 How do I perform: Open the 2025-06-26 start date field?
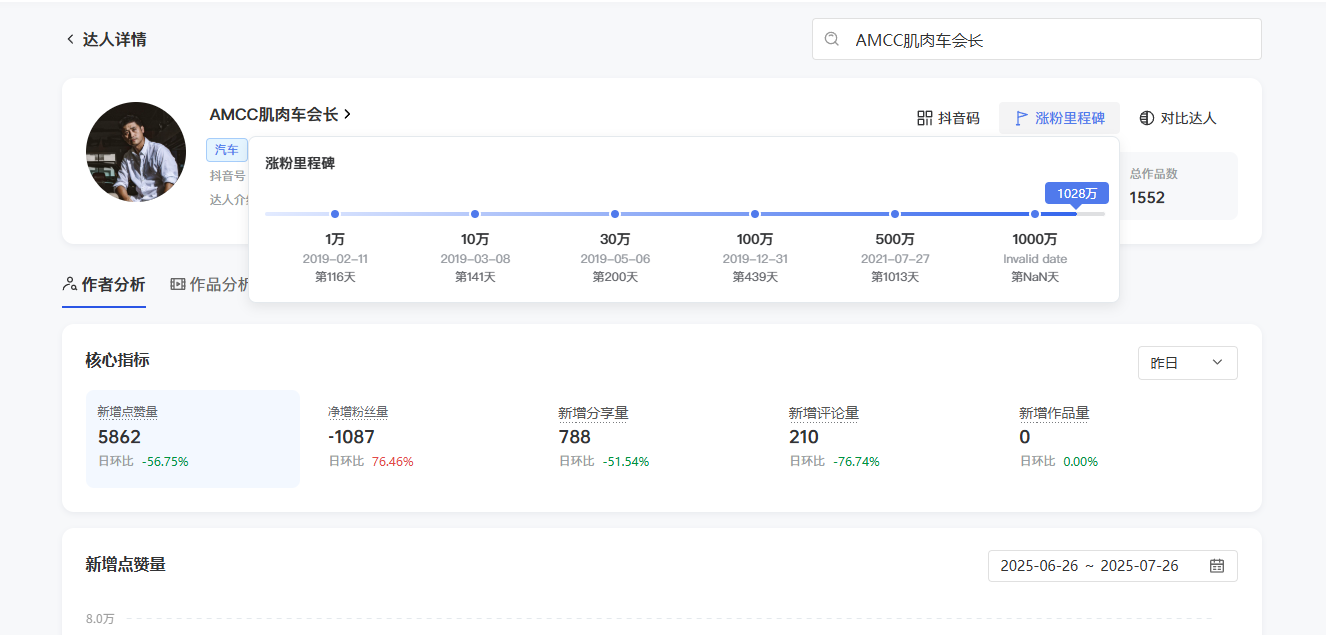[x=1039, y=566]
